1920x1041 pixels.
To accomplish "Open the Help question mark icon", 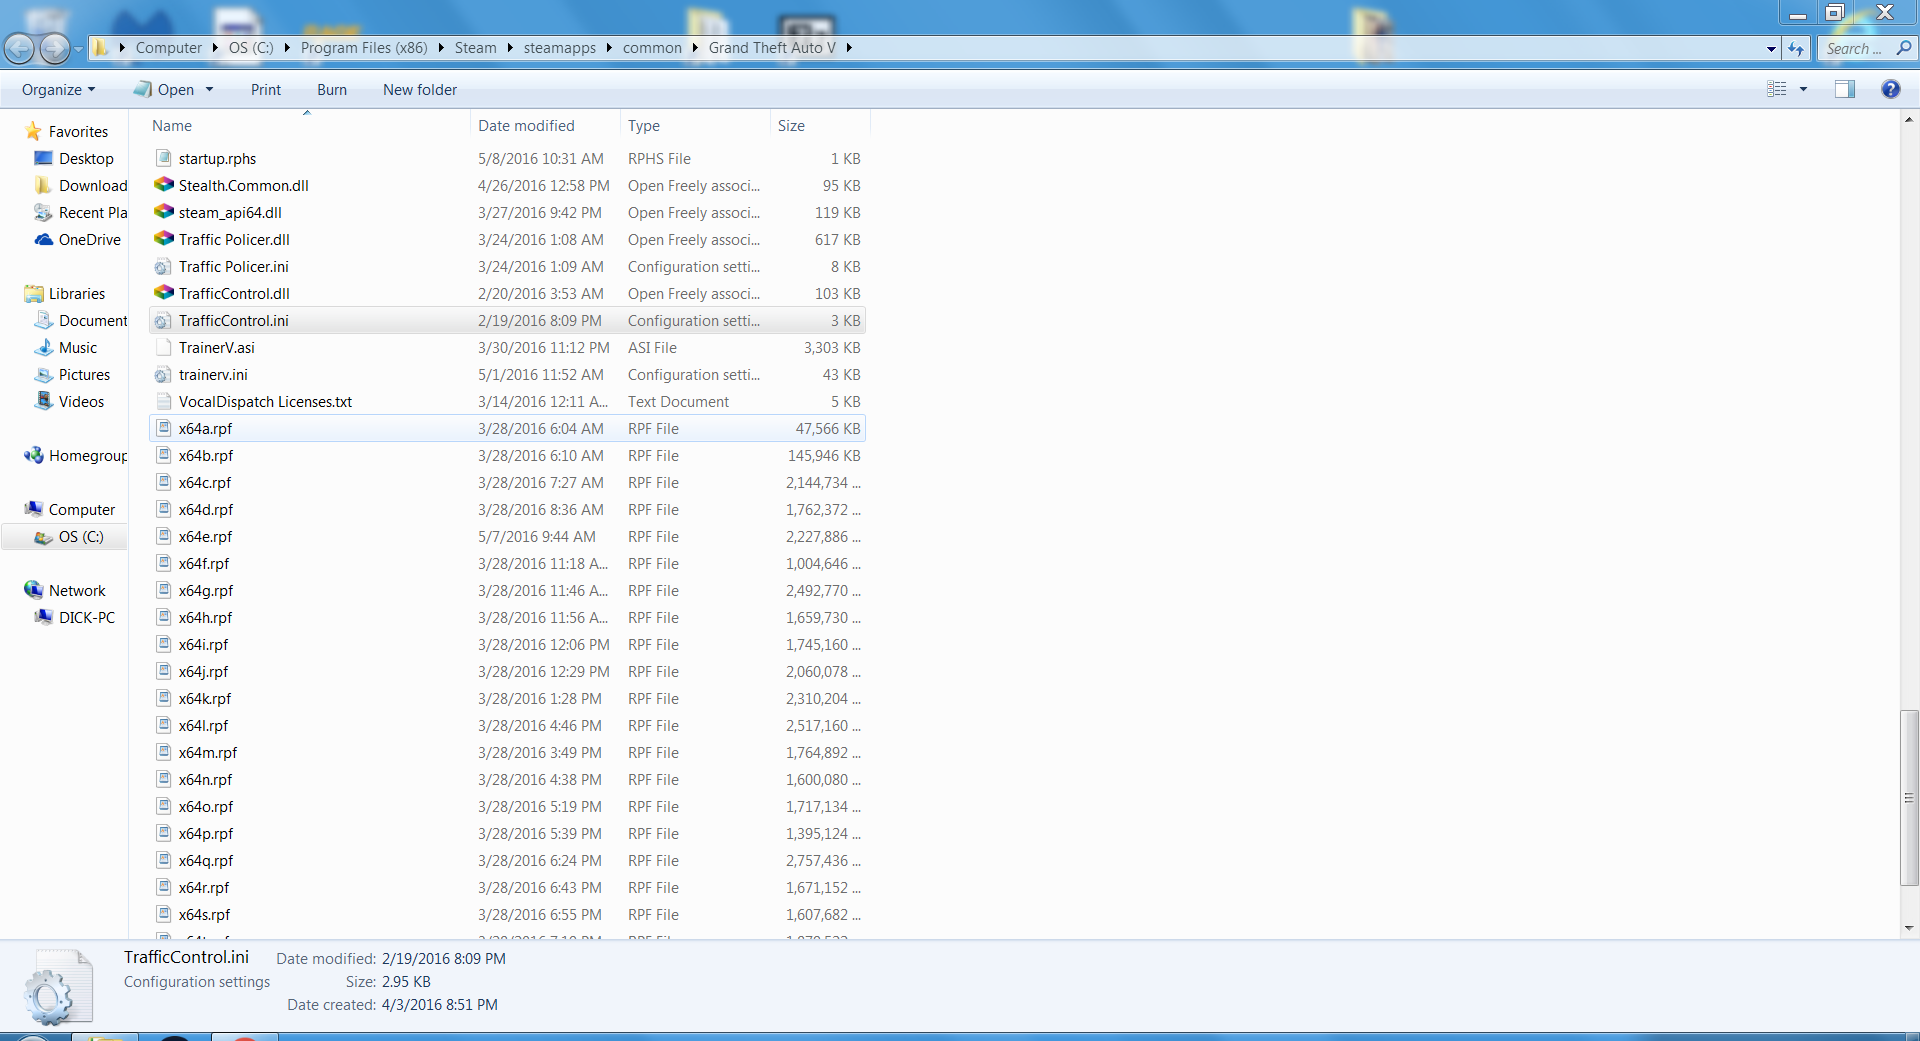I will (x=1890, y=89).
